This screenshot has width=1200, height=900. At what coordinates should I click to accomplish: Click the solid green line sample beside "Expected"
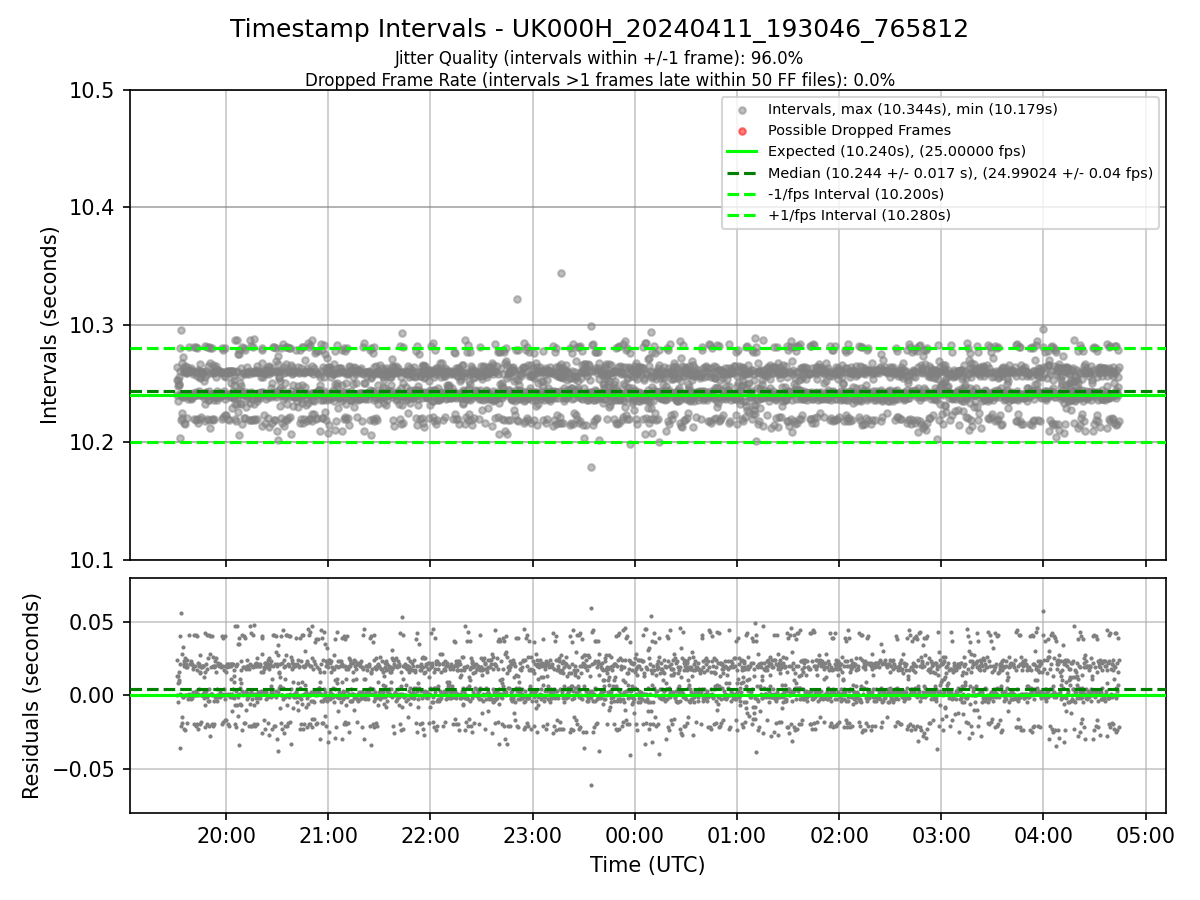click(742, 152)
